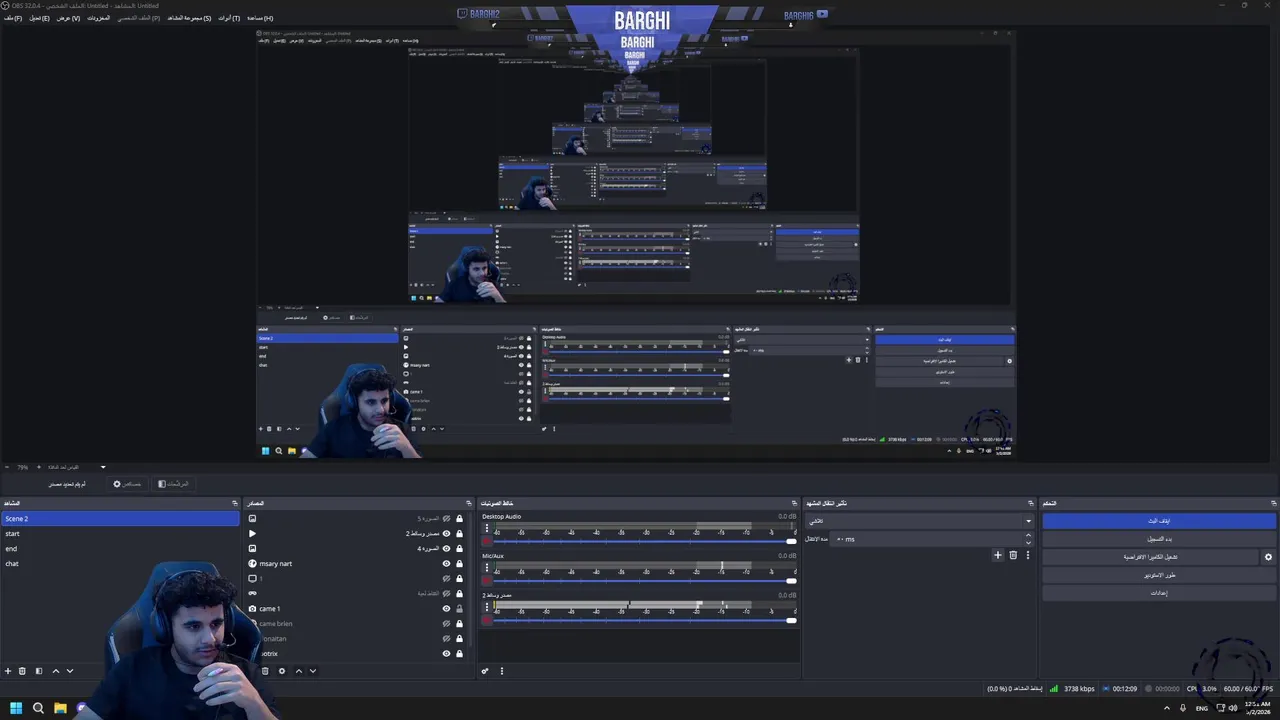Decrease transition duration with down stepper
This screenshot has width=1280, height=720.
(1028, 542)
